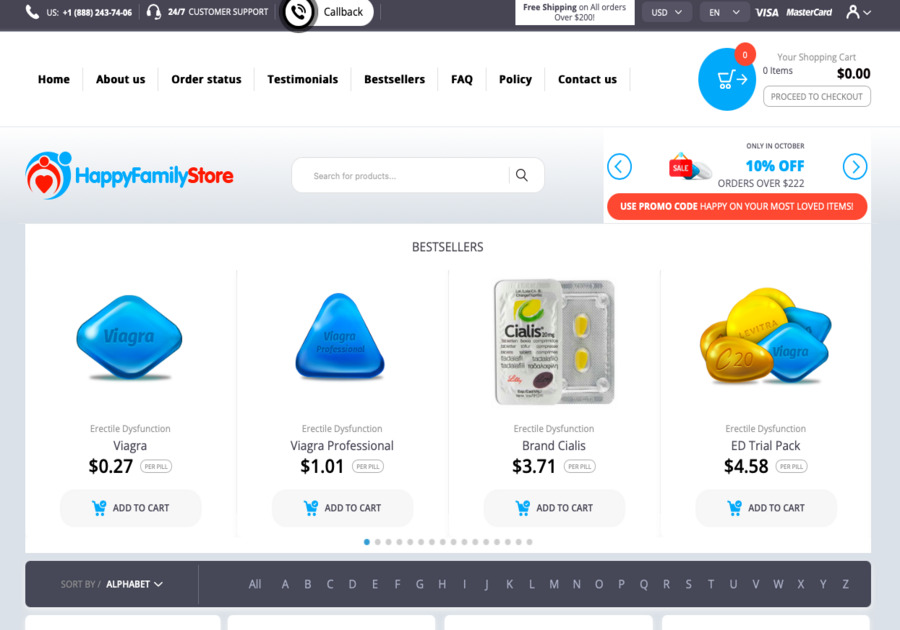Screen dimensions: 900x630
Task: Filter products by letter M
Action: point(554,584)
